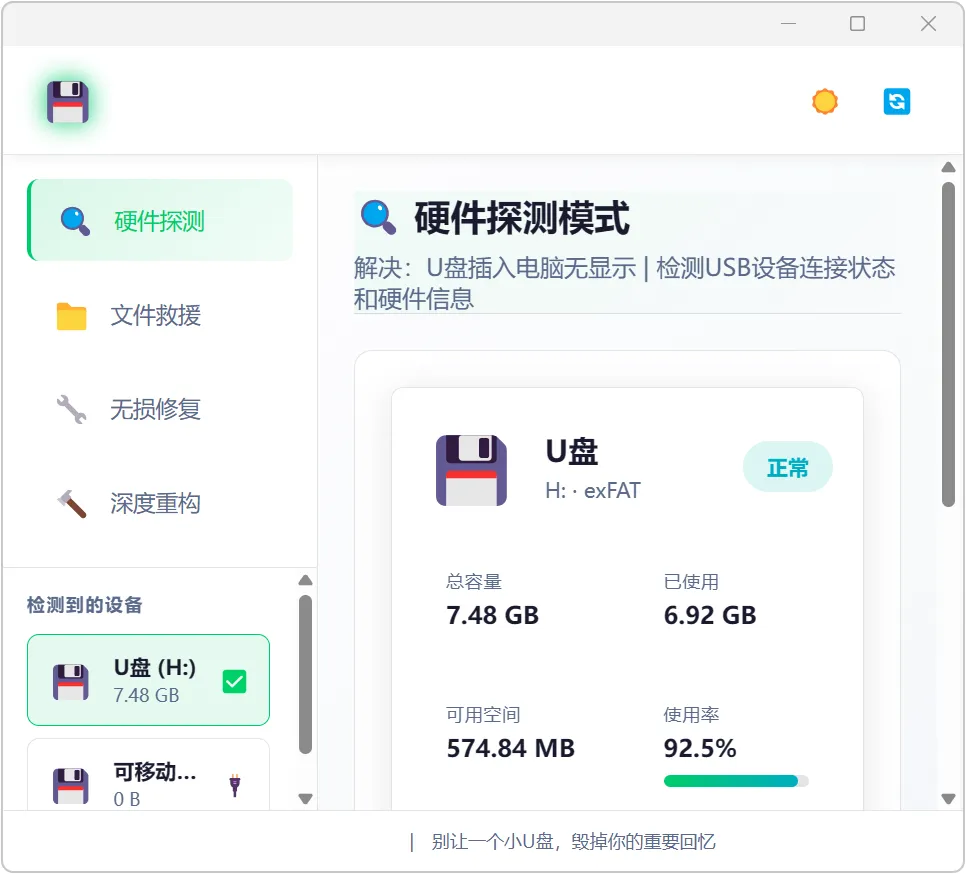Click the 7.48 GB total capacity value
The height and width of the screenshot is (874, 966).
pyautogui.click(x=492, y=615)
